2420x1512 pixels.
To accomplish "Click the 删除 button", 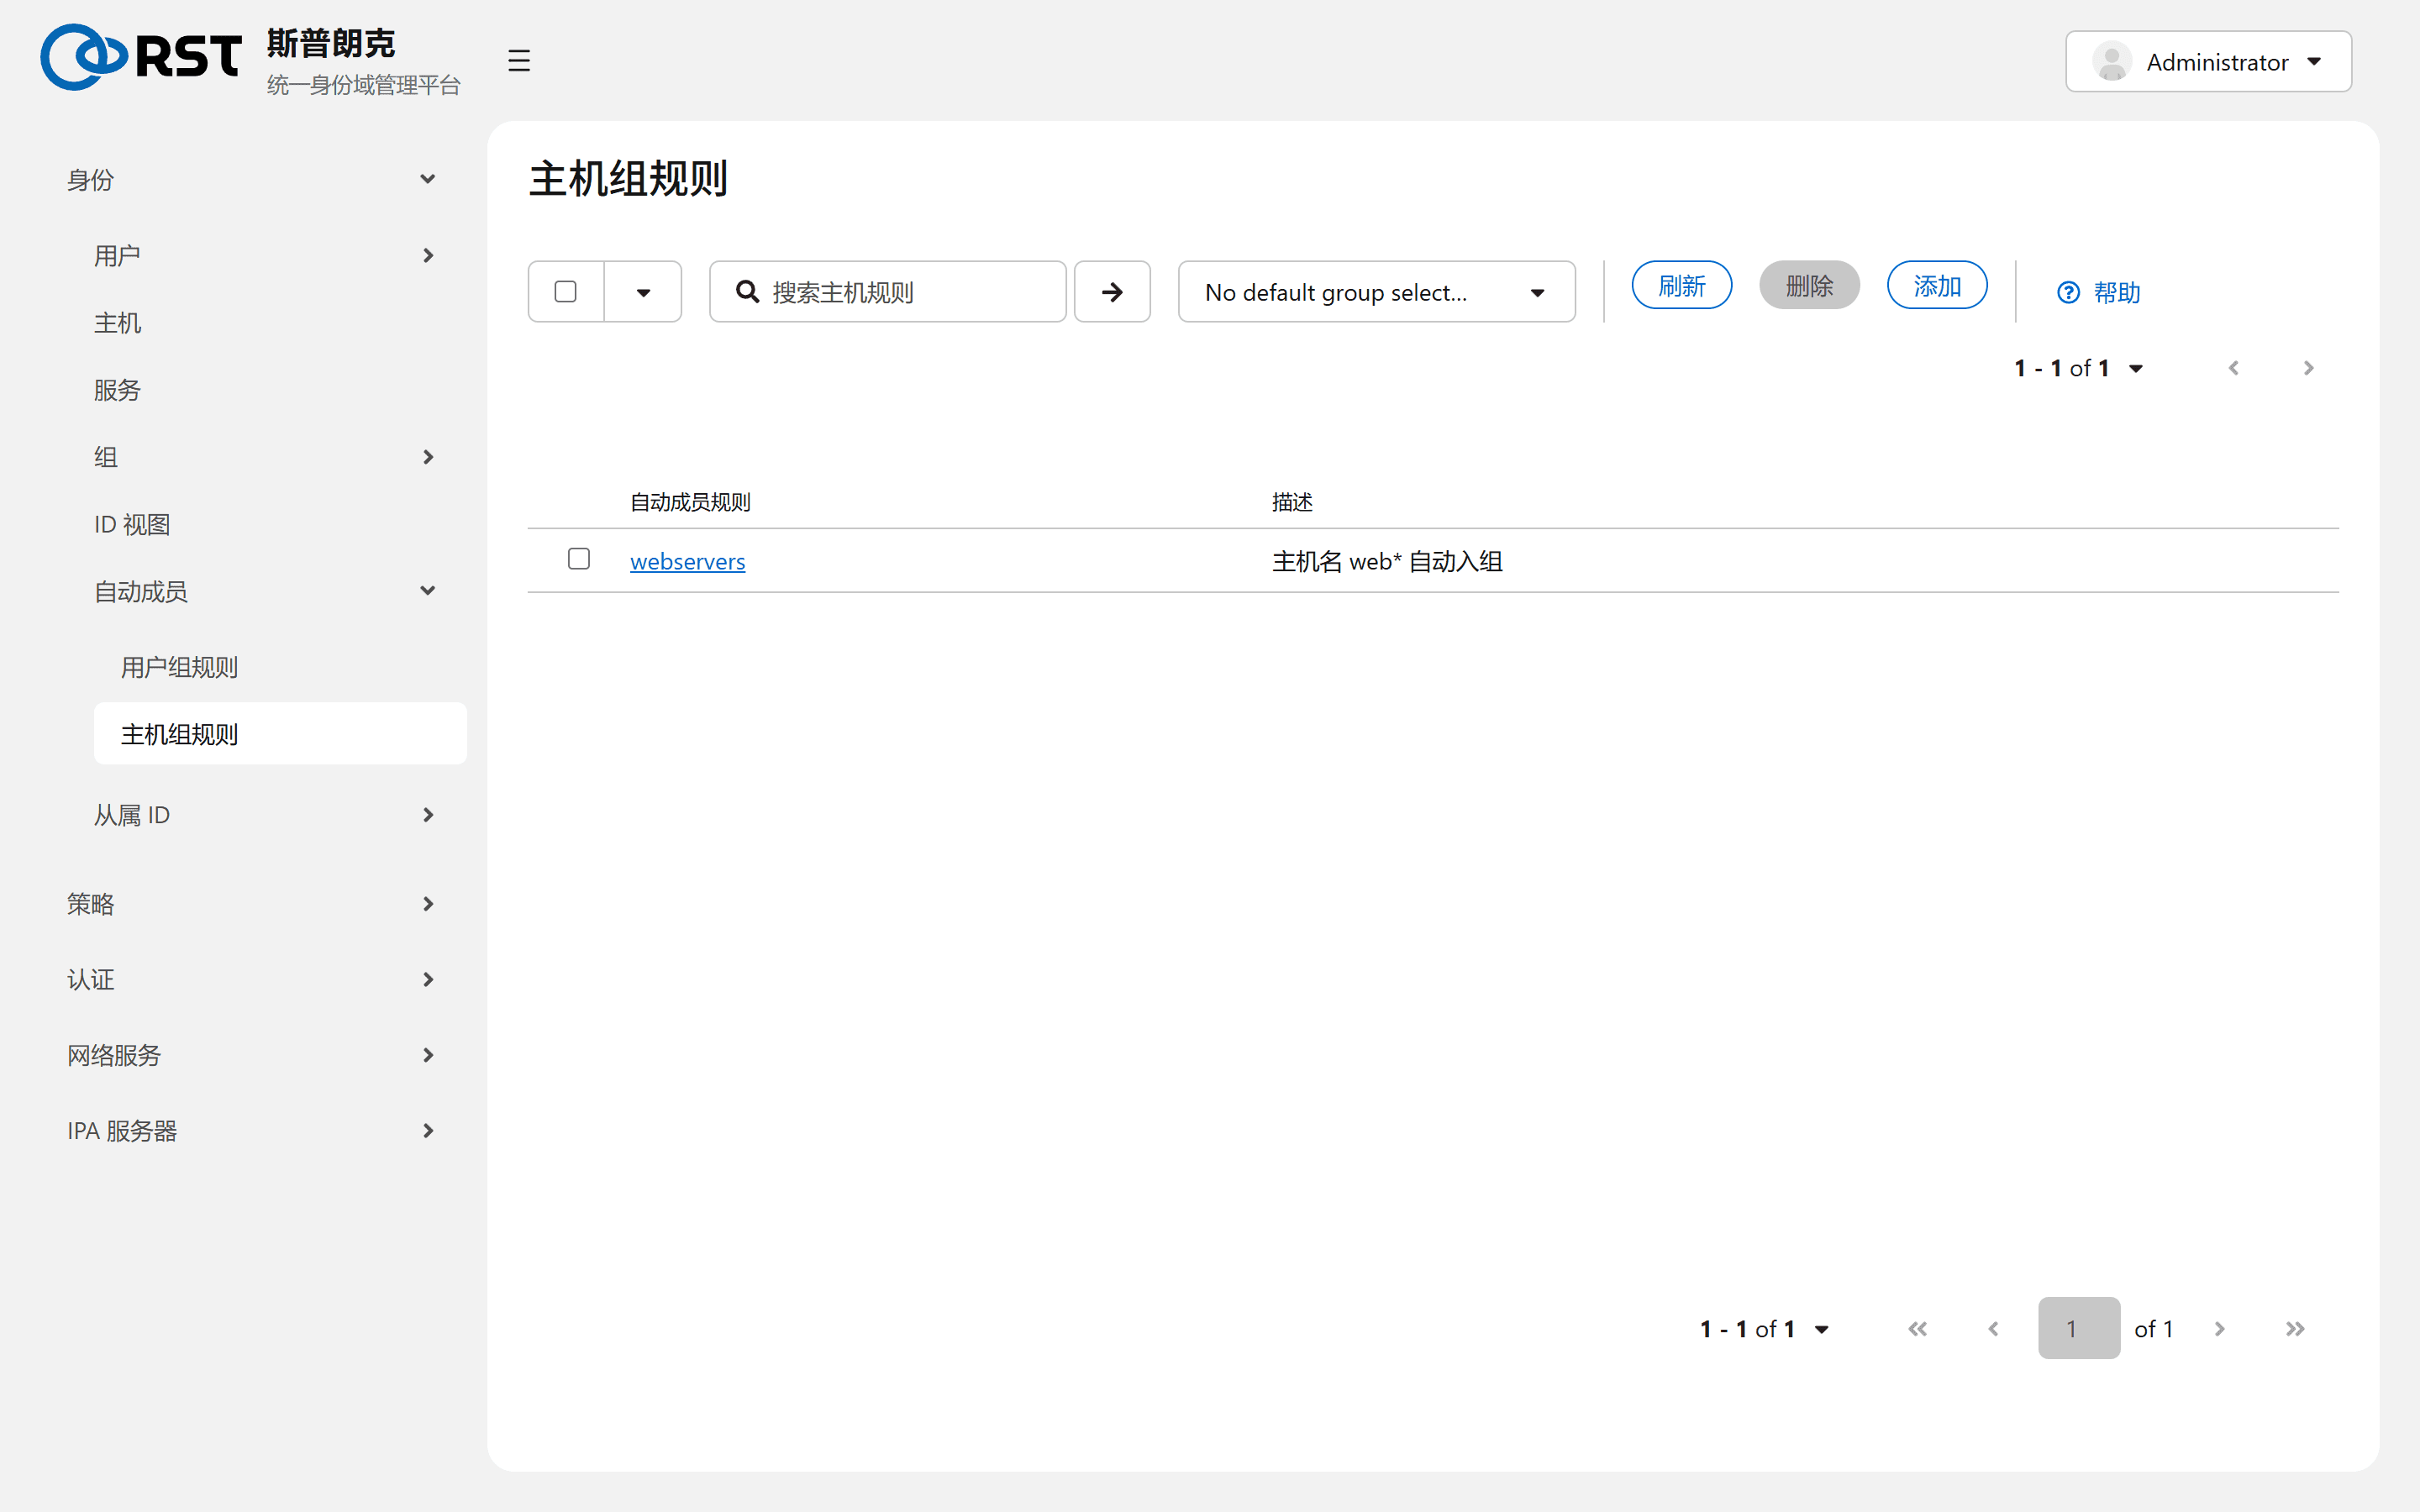I will pyautogui.click(x=1809, y=286).
